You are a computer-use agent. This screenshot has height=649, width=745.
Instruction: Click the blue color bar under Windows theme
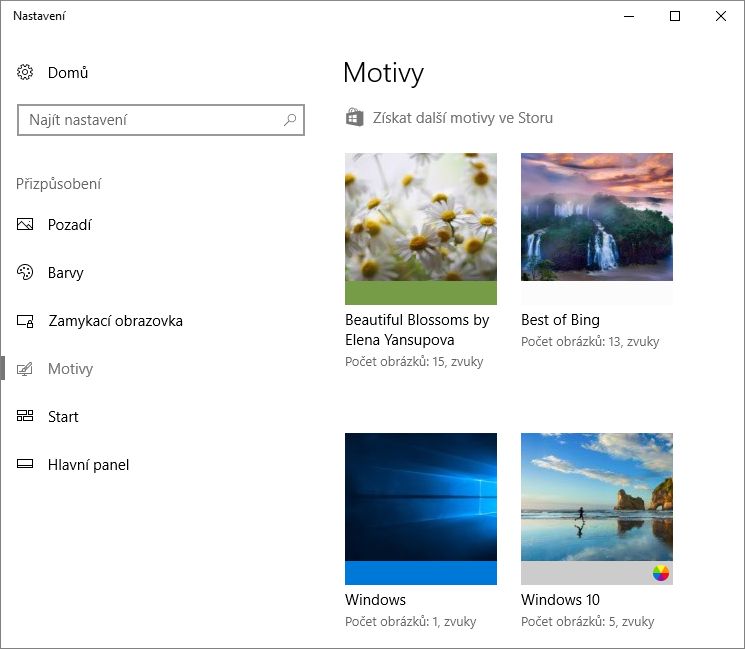420,573
